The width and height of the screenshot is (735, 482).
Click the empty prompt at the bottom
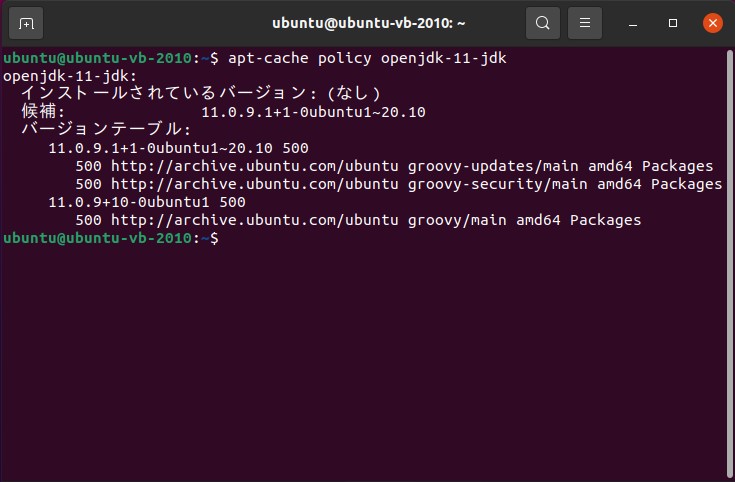click(x=111, y=238)
